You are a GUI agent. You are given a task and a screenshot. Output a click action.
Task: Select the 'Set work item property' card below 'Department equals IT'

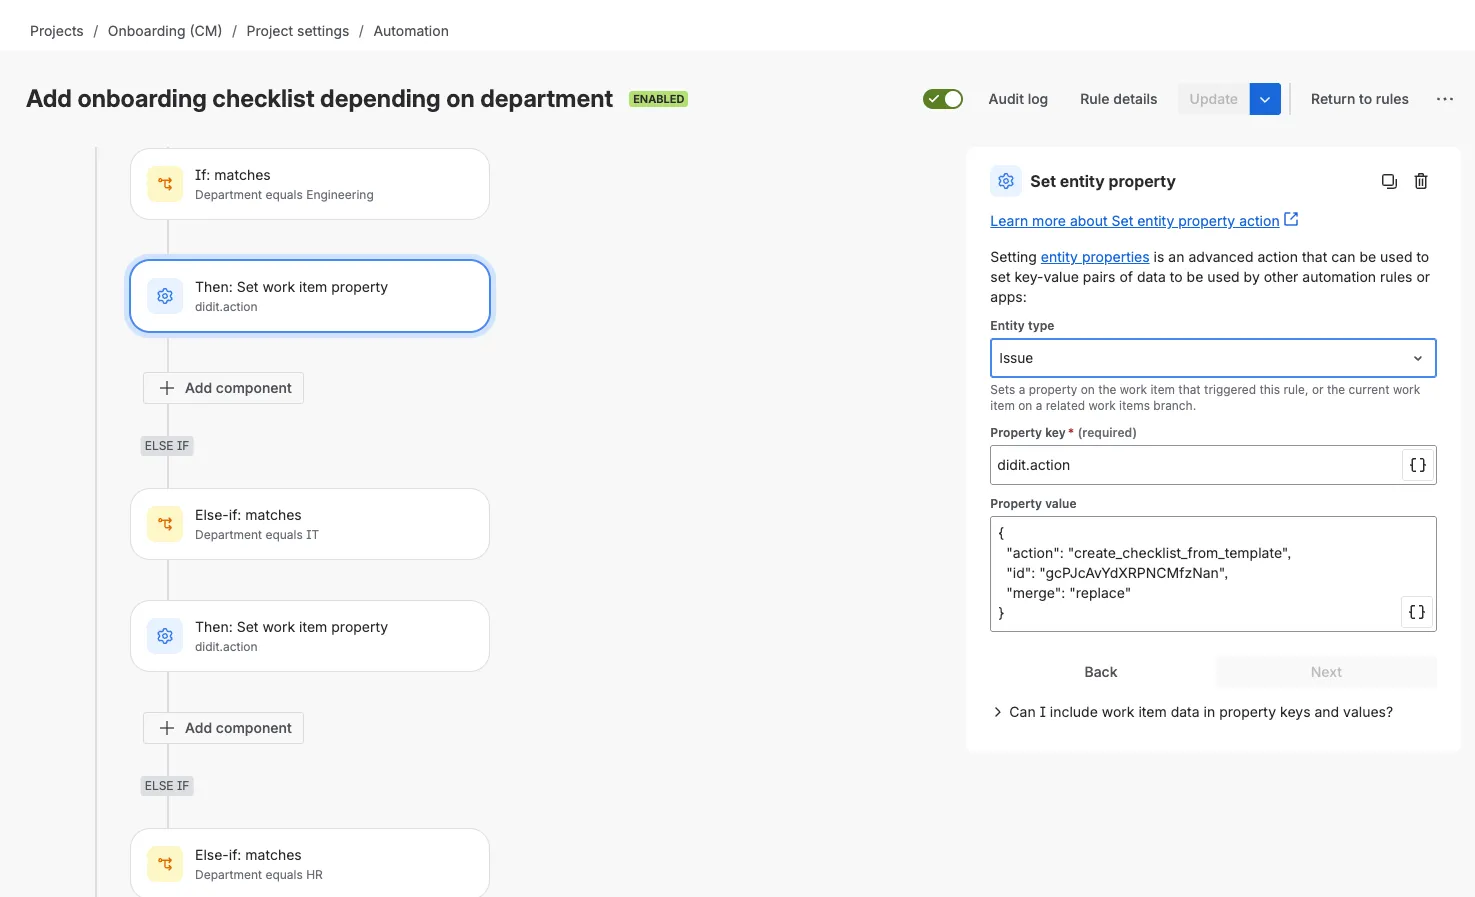click(310, 636)
